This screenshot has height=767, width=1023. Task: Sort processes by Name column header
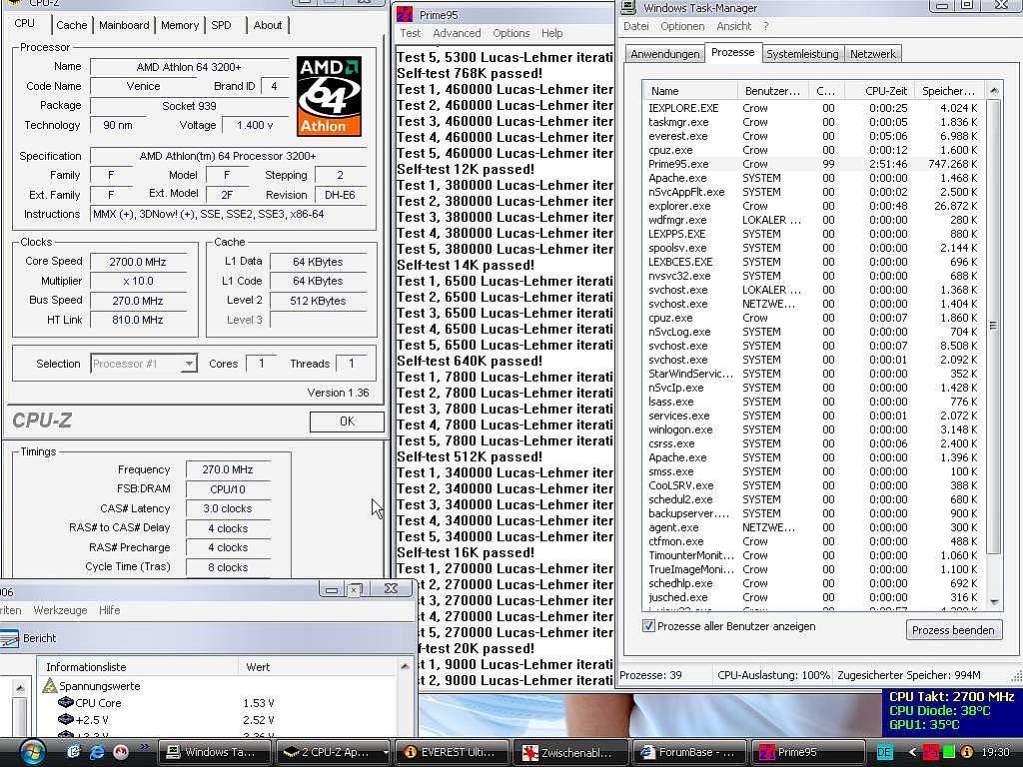[690, 91]
